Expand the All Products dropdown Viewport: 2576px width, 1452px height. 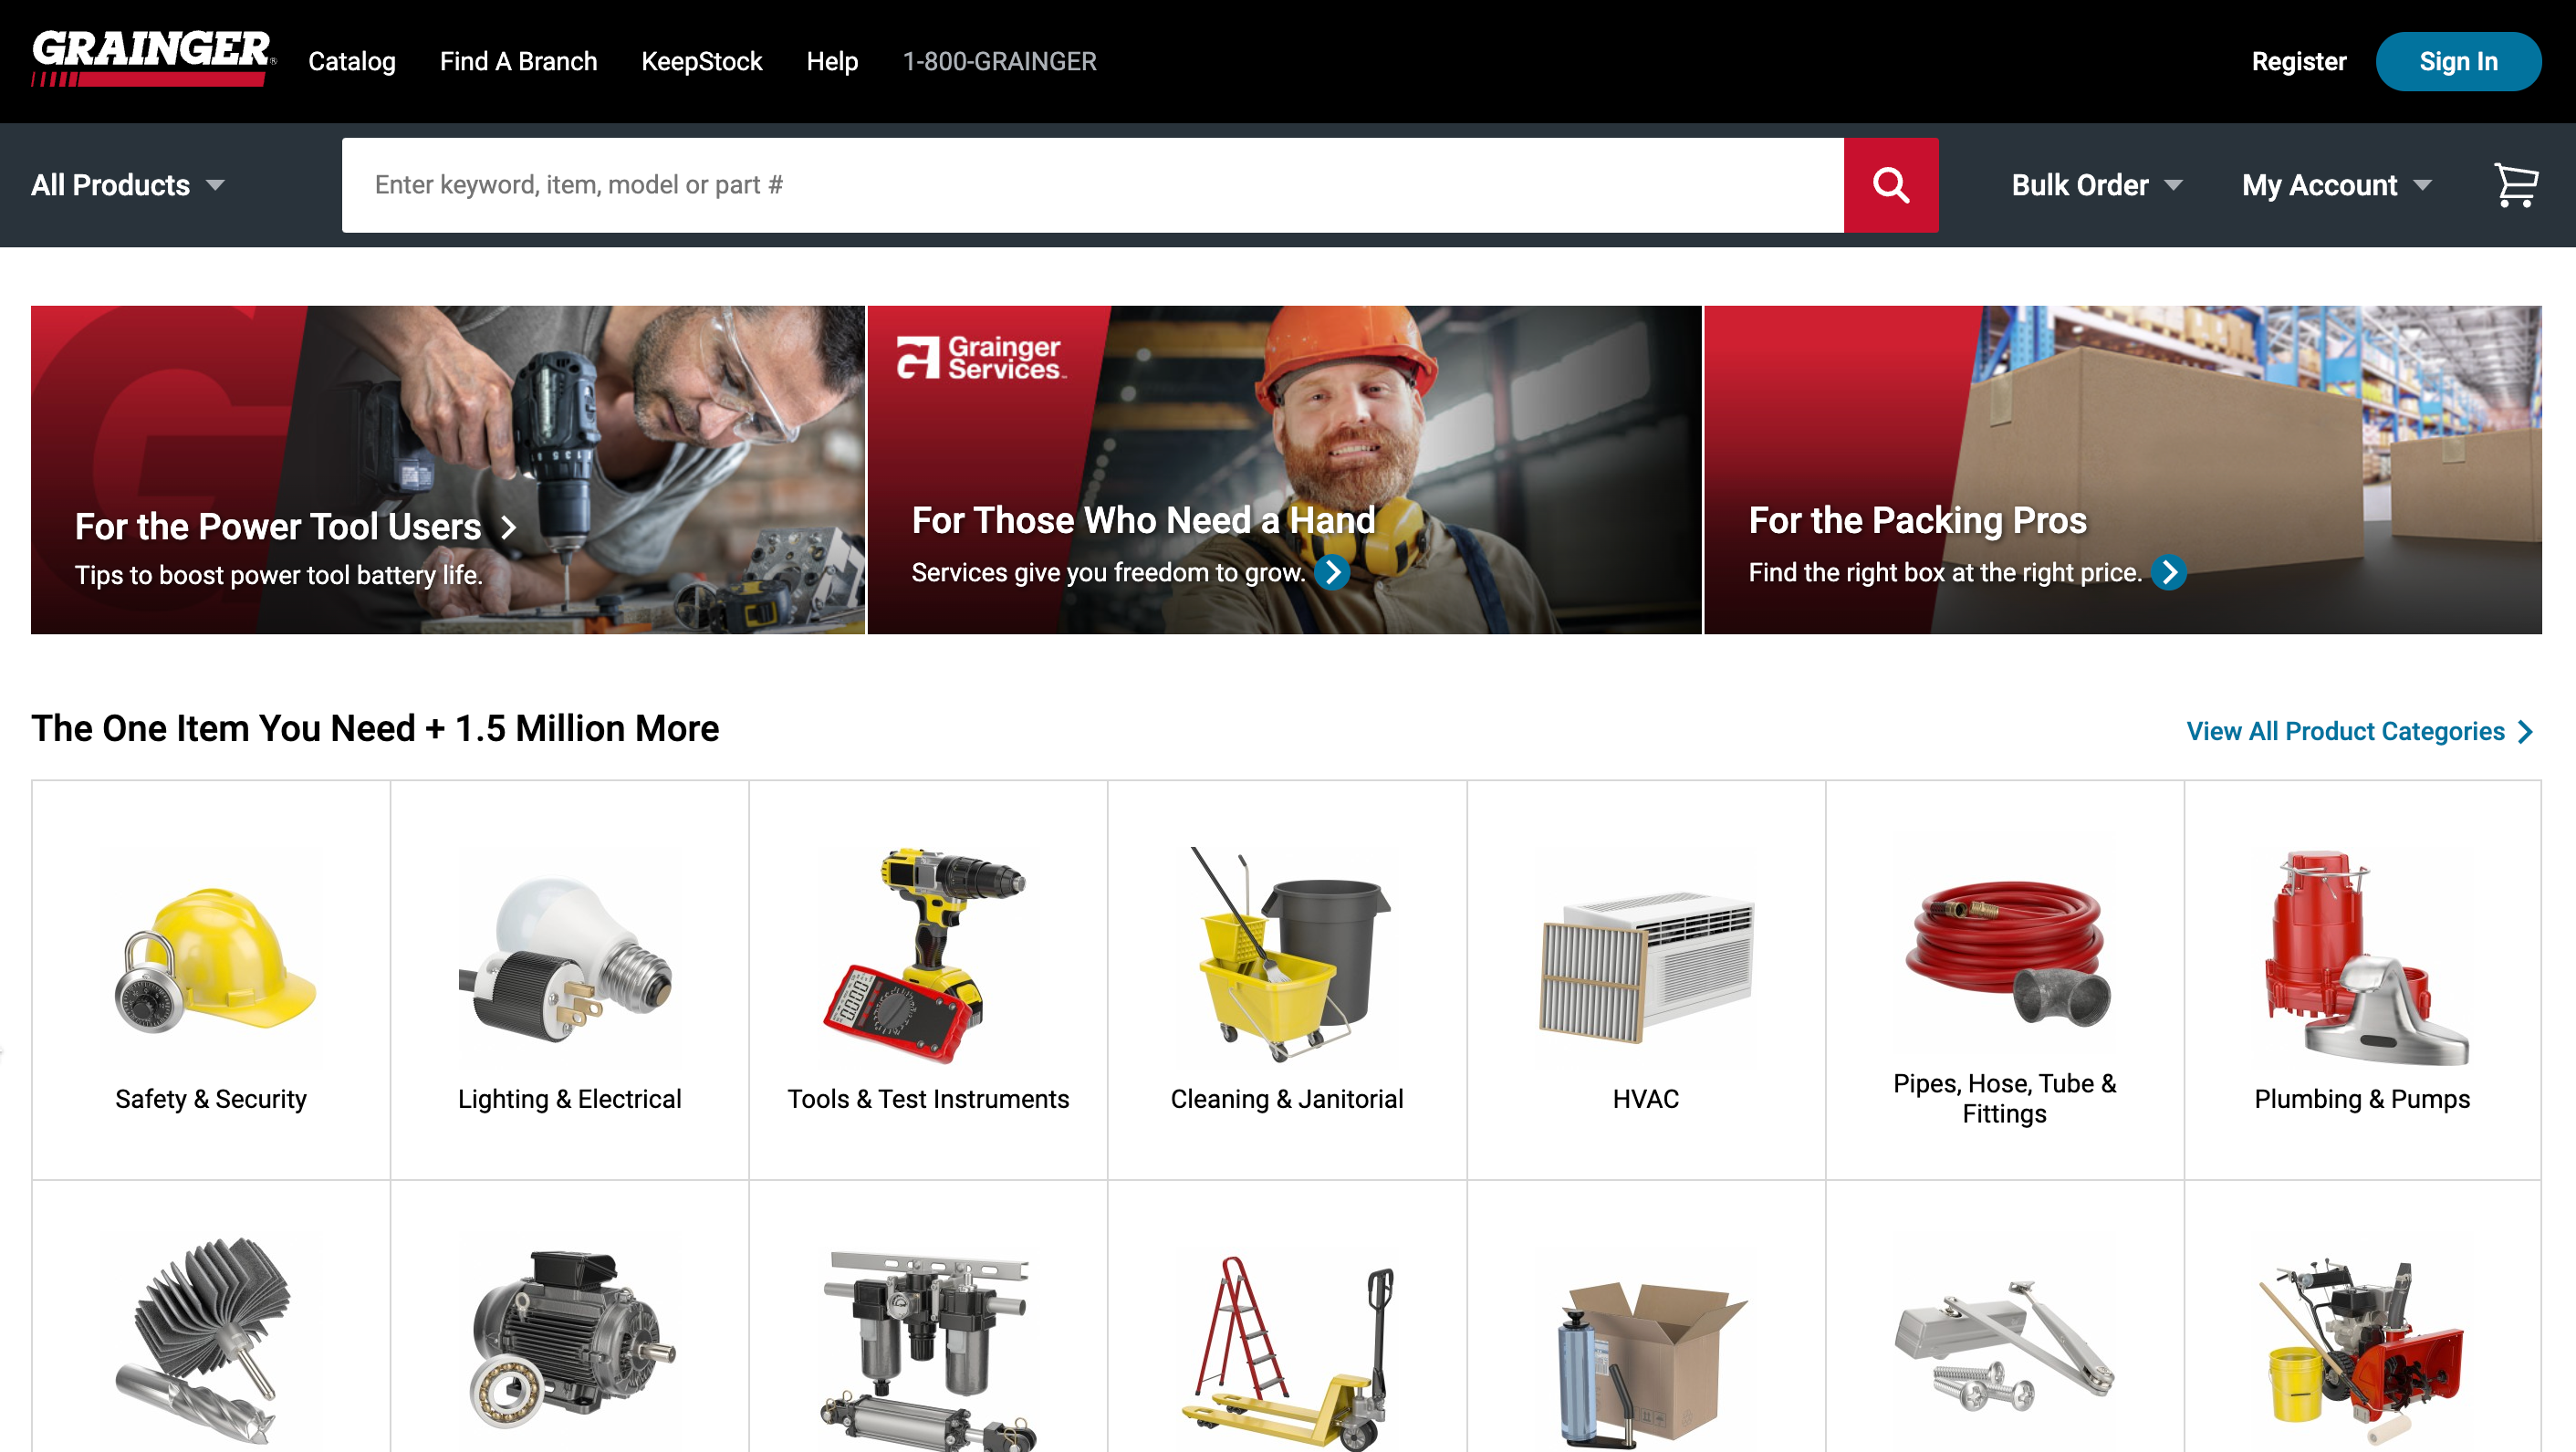coord(128,185)
